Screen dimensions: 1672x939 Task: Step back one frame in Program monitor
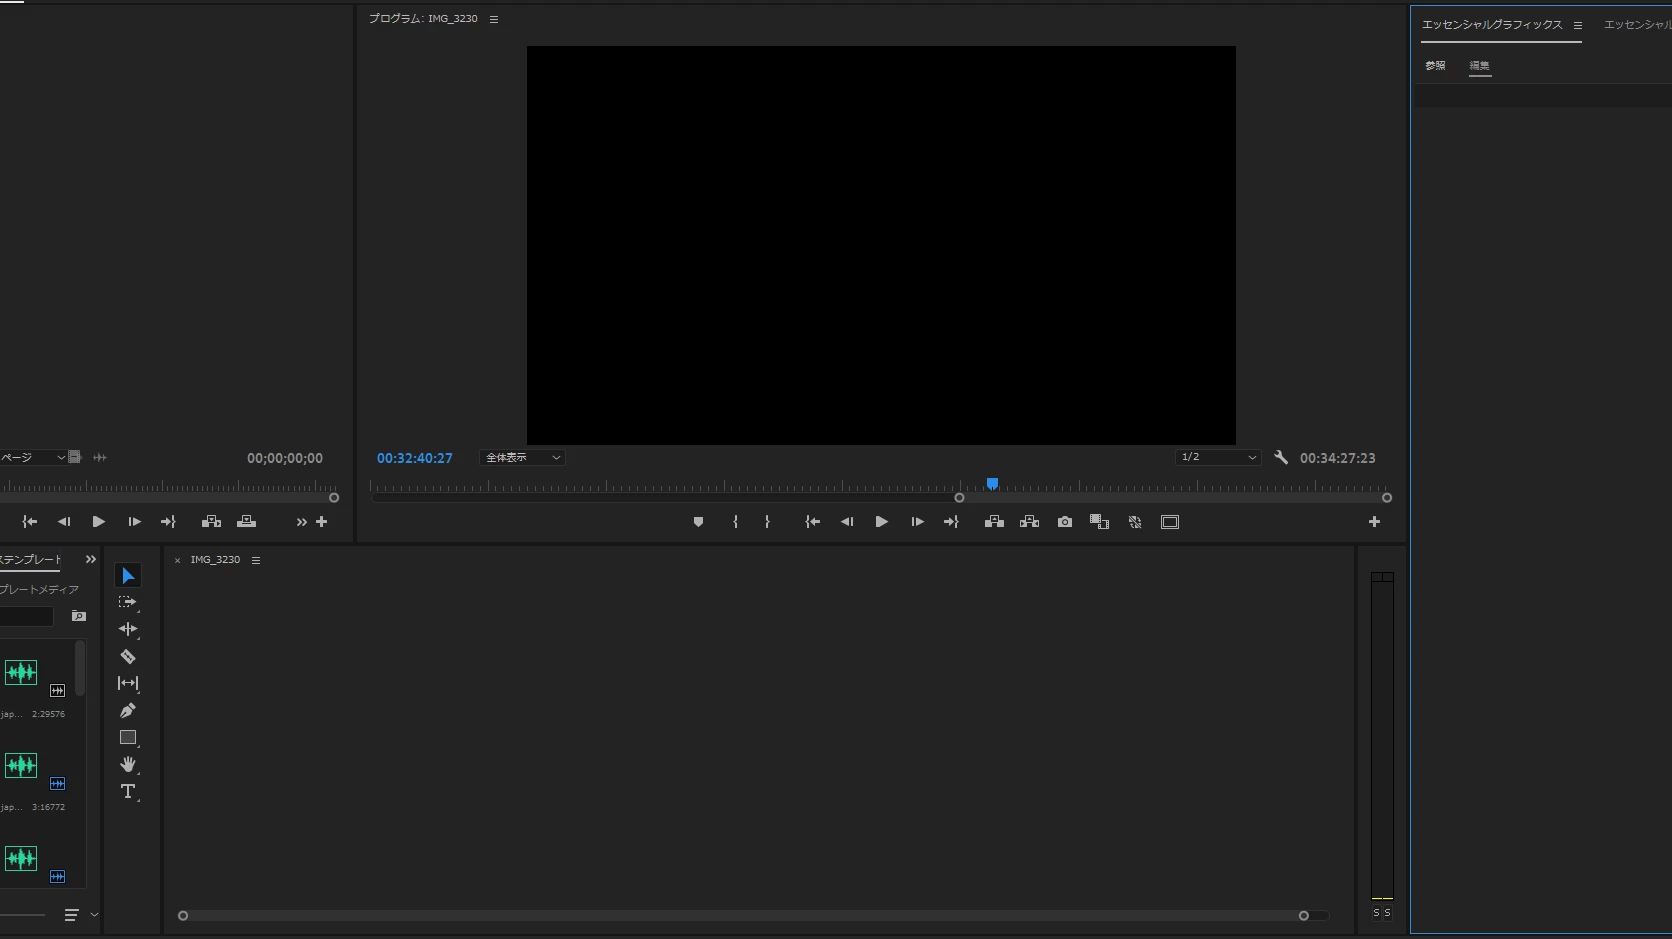pos(847,522)
